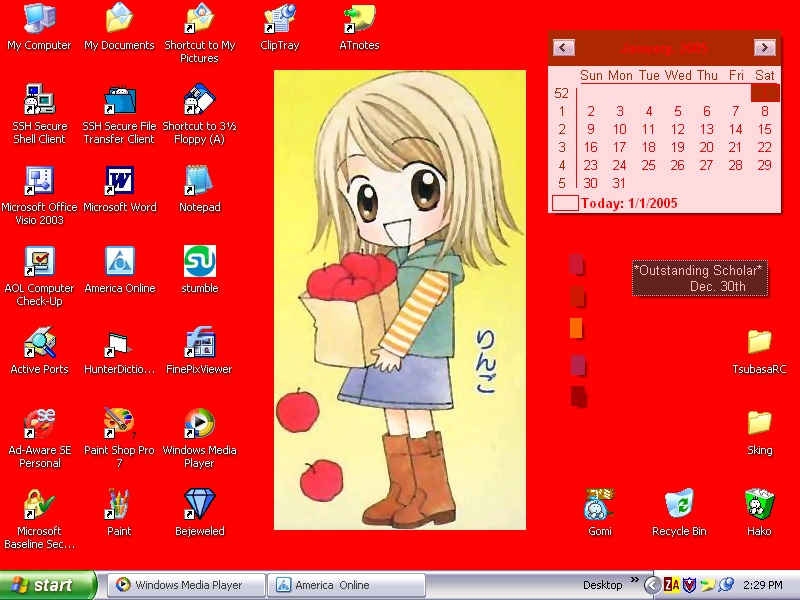This screenshot has height=600, width=800.
Task: Select the Microsoft Word desktop icon
Action: pyautogui.click(x=119, y=181)
